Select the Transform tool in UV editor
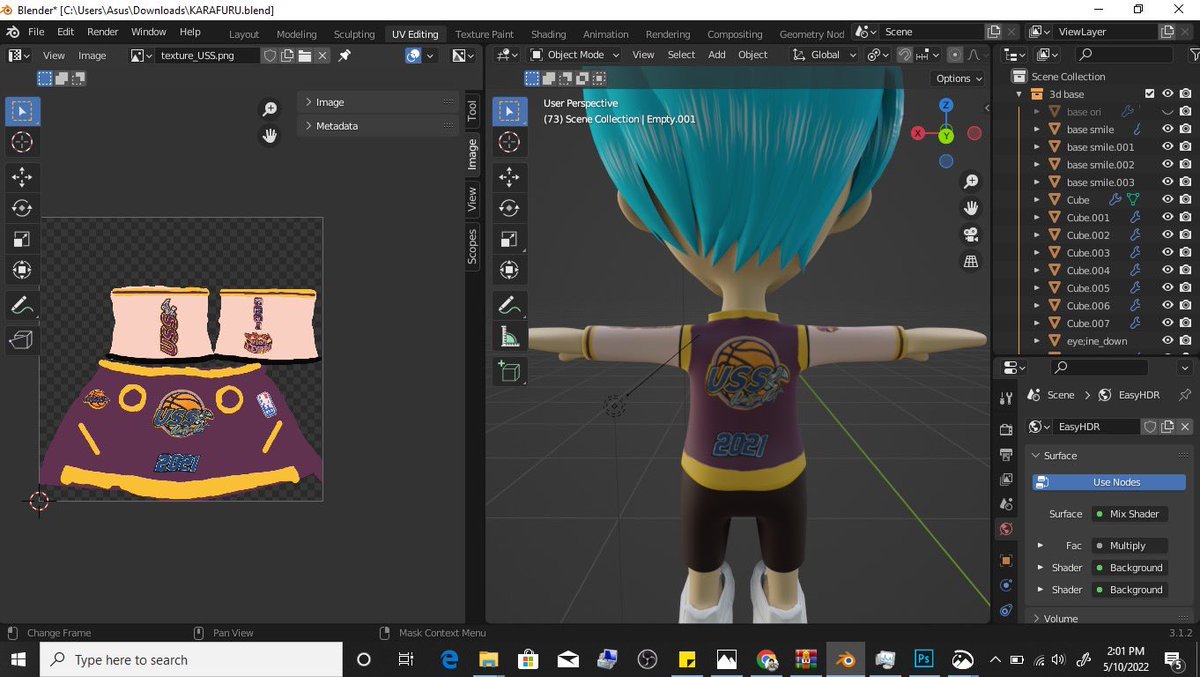1200x677 pixels. tap(22, 270)
